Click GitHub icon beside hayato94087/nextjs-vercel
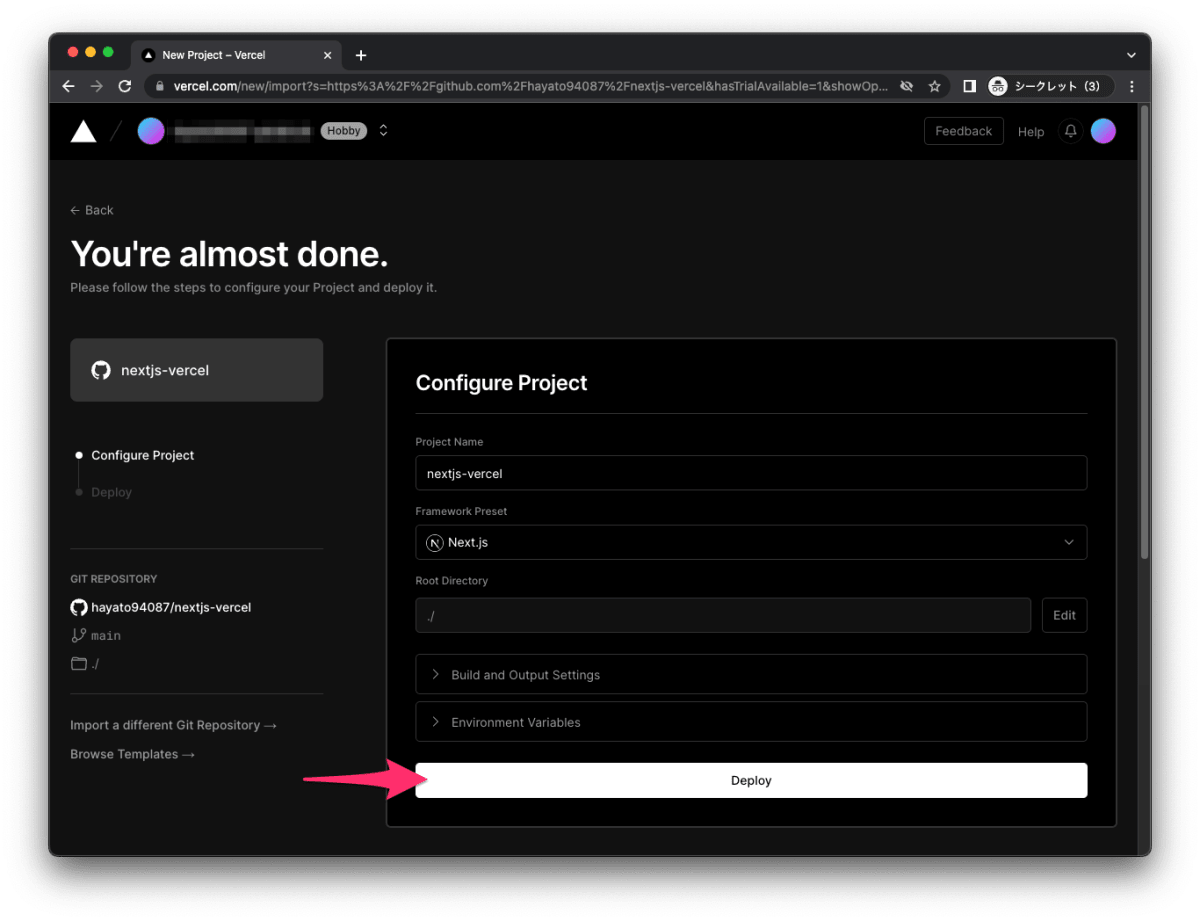 coord(78,607)
